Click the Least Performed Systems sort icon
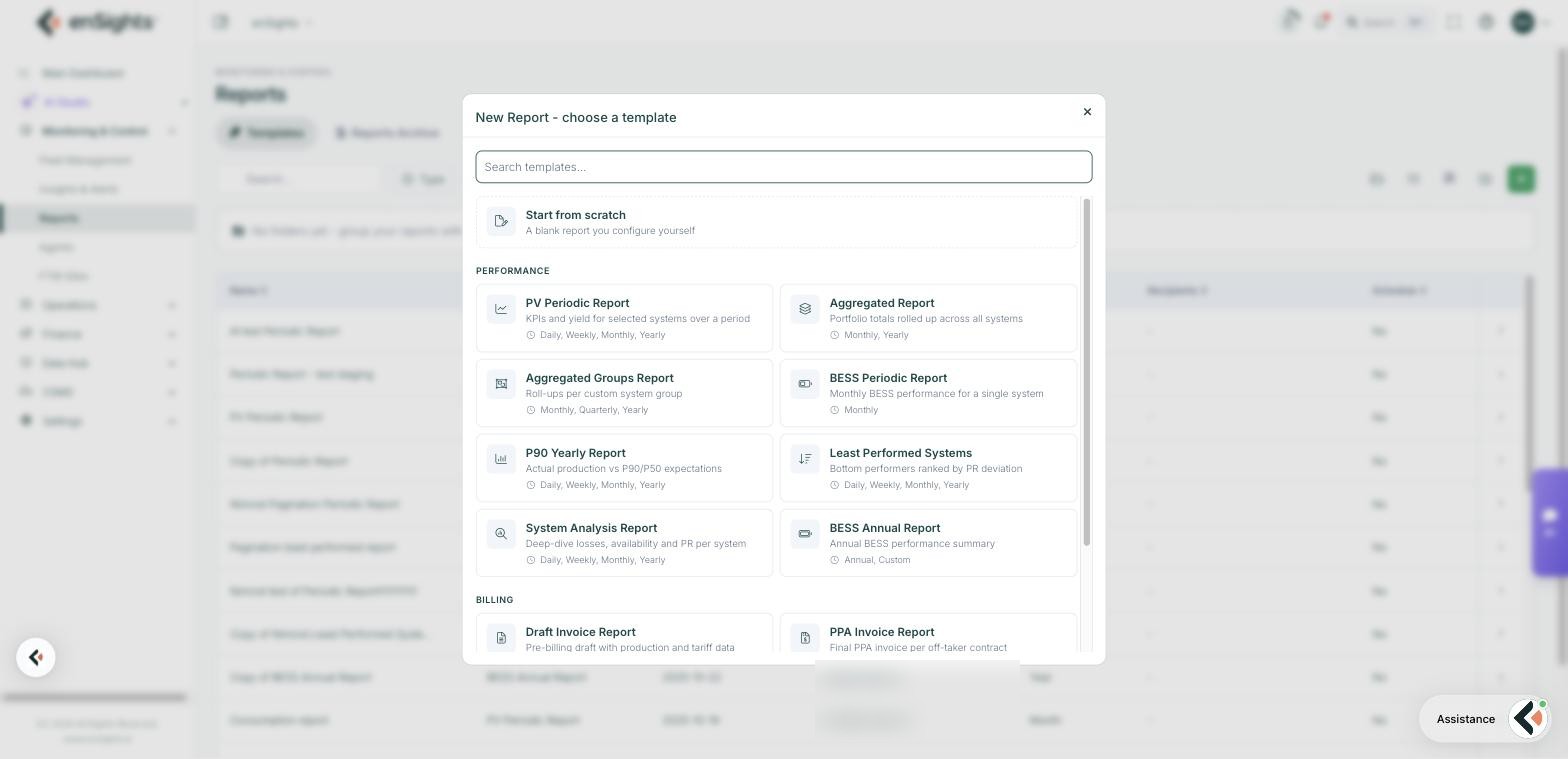This screenshot has width=1568, height=759. coord(805,459)
